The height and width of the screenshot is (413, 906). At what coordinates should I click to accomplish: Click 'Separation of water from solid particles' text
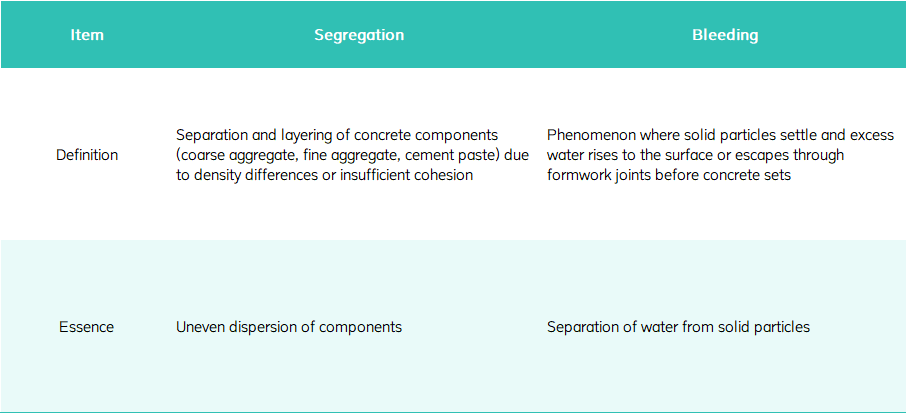[x=678, y=327]
